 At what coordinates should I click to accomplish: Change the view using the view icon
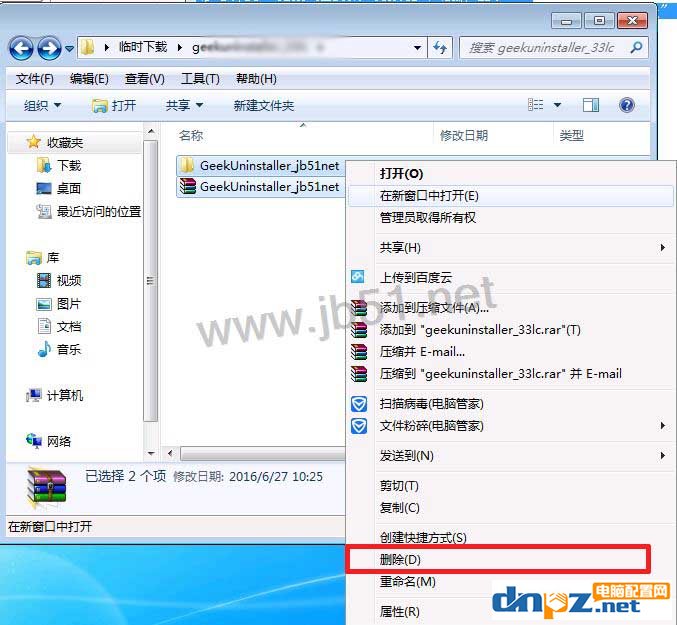(535, 105)
